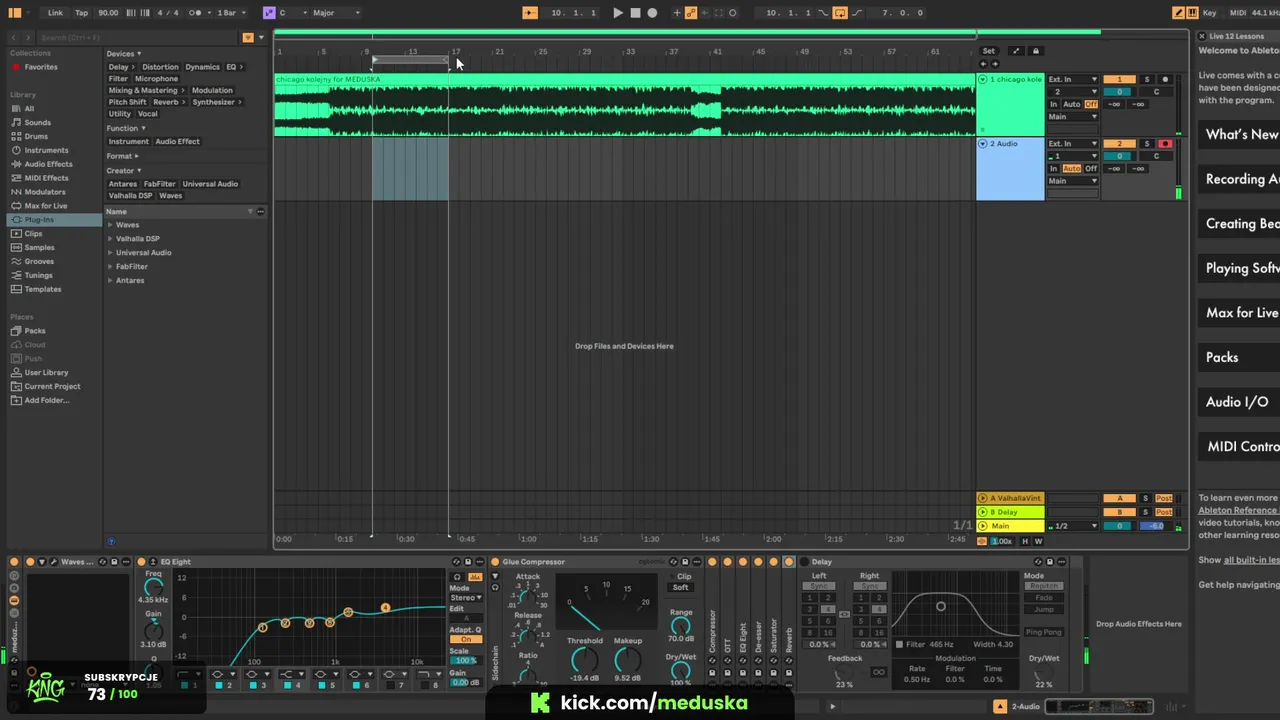
Task: Set 2 Audio monitor to Off
Action: click(x=1091, y=169)
